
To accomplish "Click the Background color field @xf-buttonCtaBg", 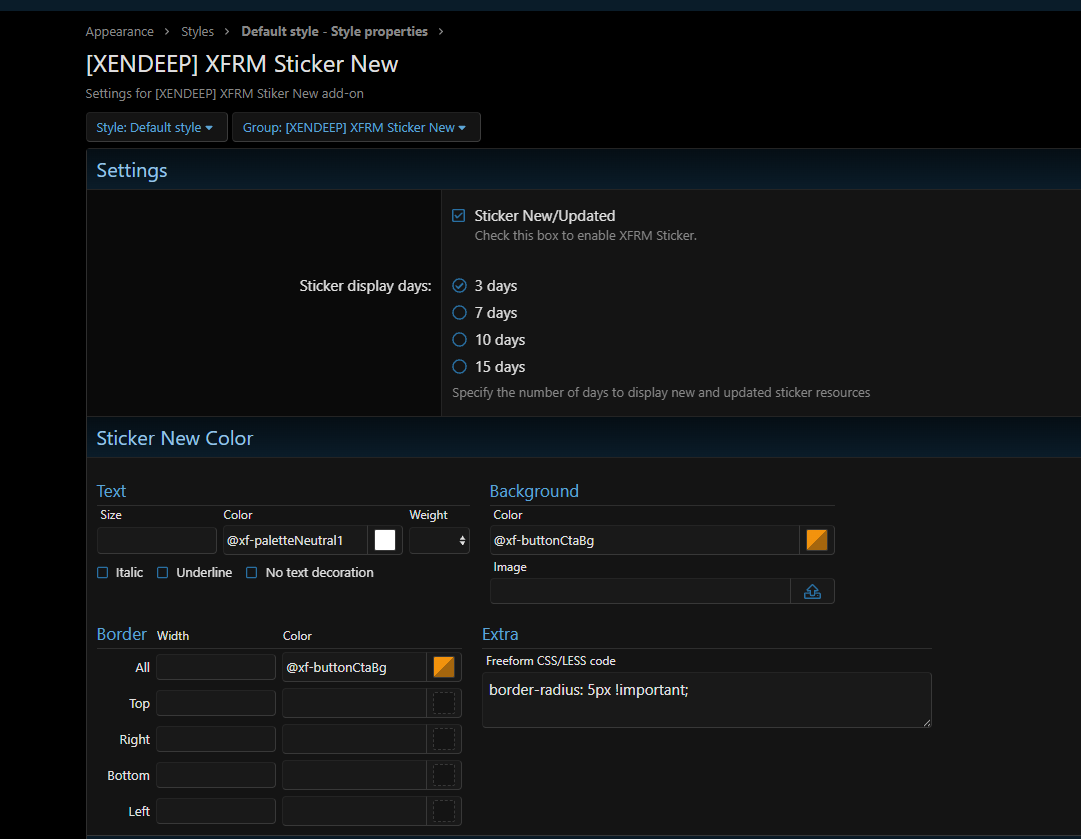I will [645, 540].
